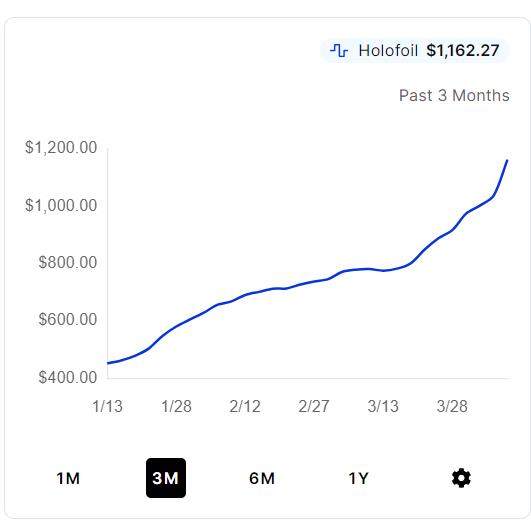Select the 1M time range
This screenshot has height=529, width=531.
[x=68, y=478]
